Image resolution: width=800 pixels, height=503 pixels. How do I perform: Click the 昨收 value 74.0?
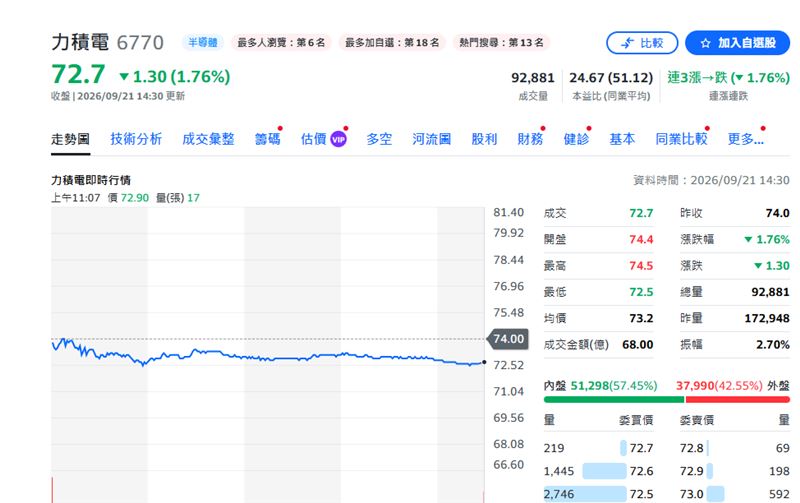coord(777,213)
